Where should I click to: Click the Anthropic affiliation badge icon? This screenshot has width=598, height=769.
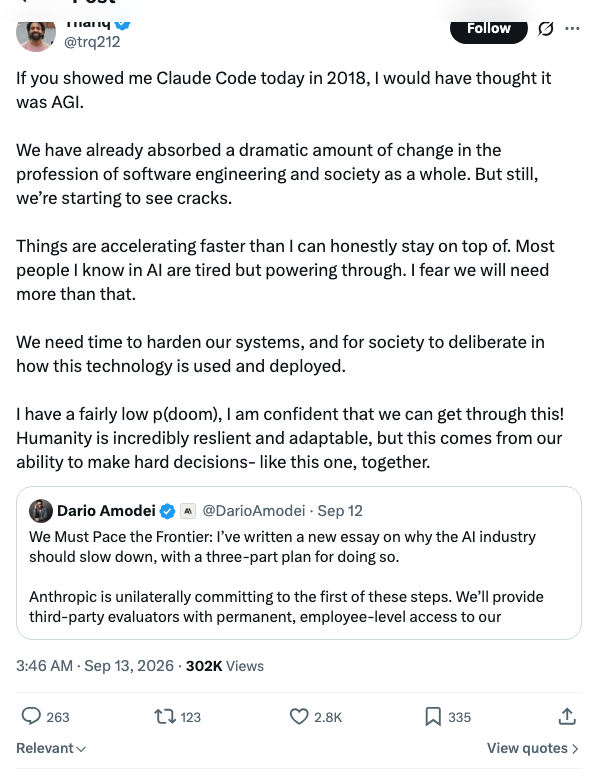coord(188,511)
